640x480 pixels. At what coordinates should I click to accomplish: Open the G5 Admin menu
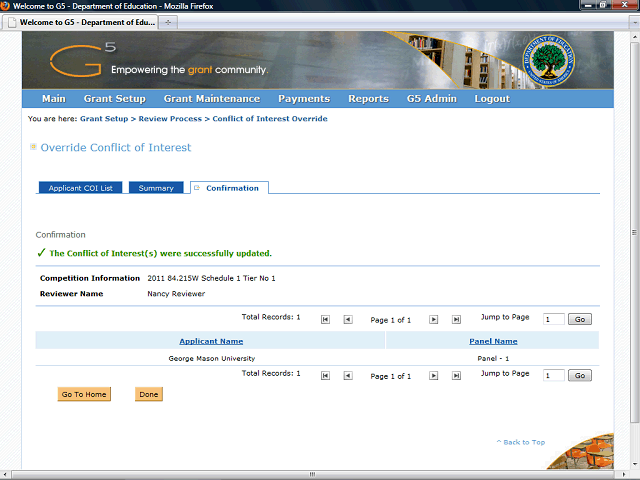431,99
